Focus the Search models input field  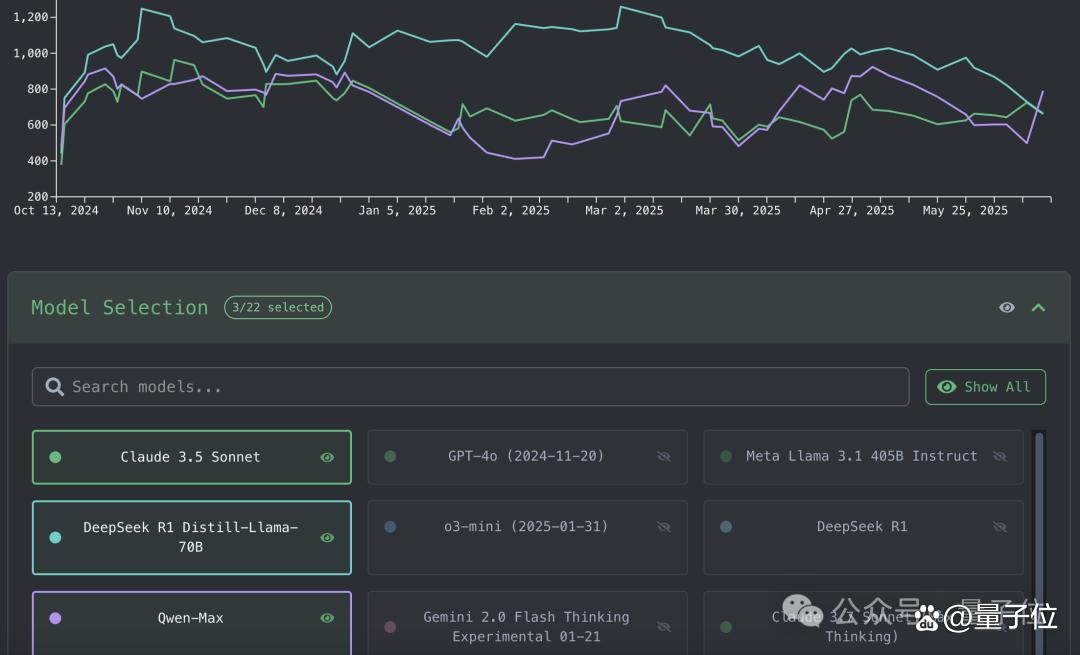pos(470,386)
